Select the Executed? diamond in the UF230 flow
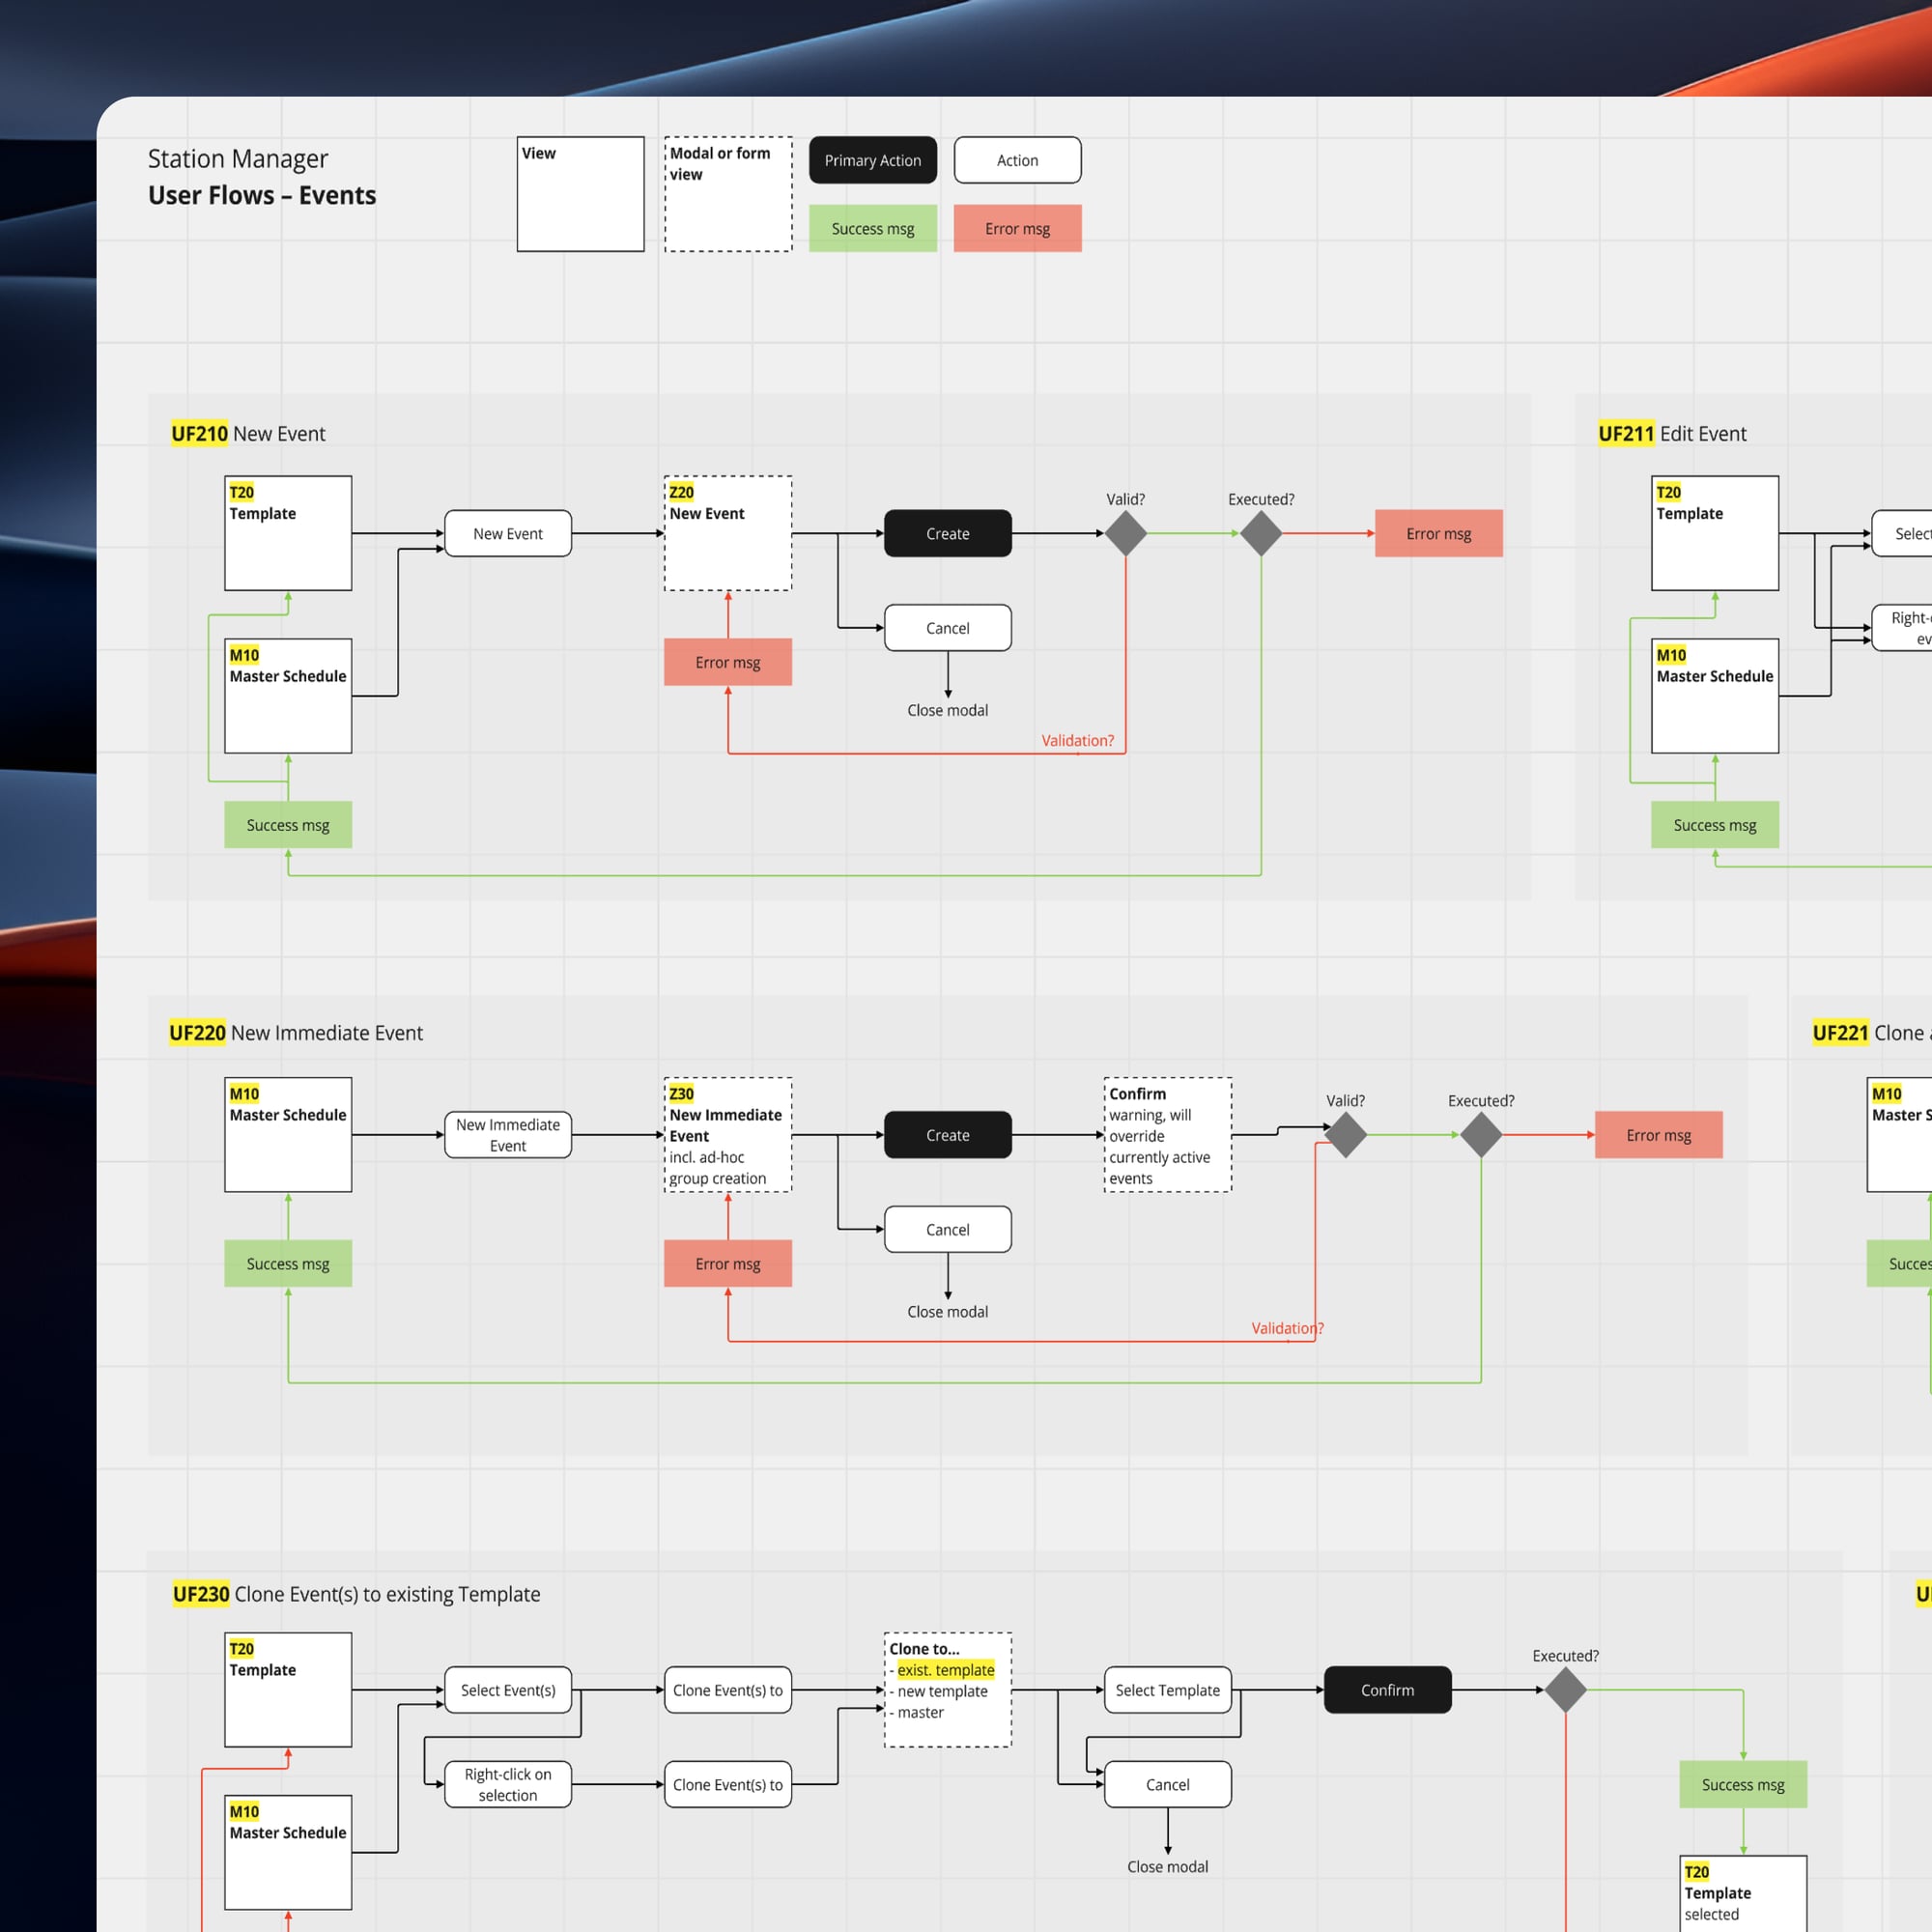 click(1565, 1690)
